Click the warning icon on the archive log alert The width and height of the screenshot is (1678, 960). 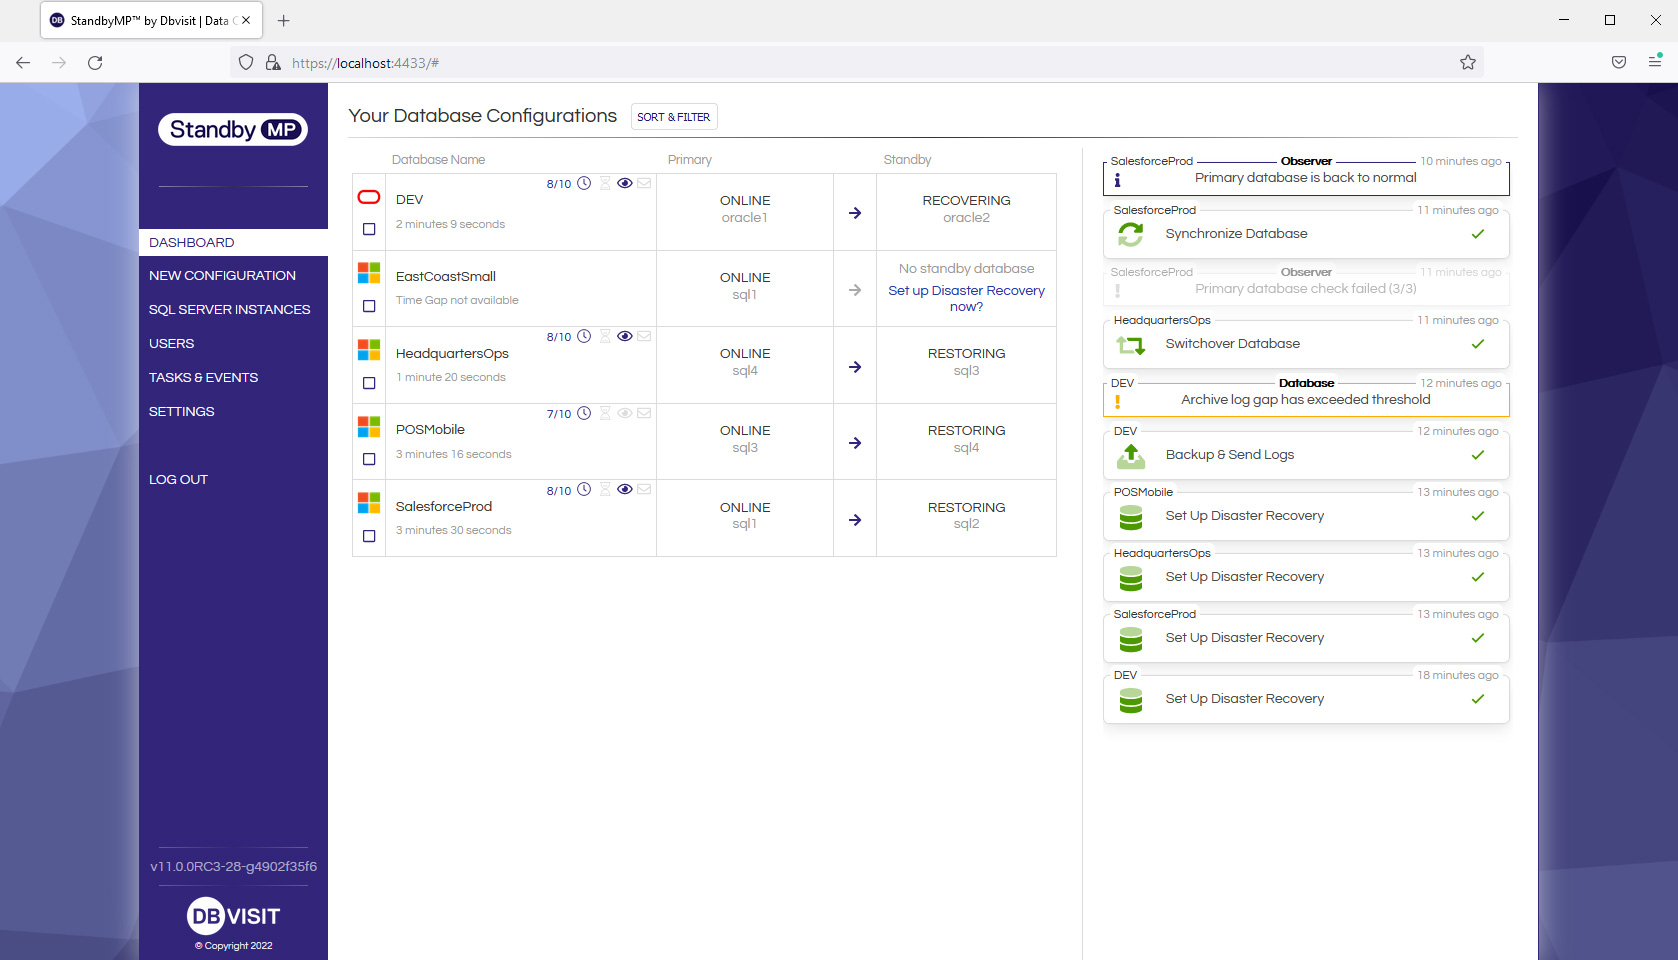1118,399
